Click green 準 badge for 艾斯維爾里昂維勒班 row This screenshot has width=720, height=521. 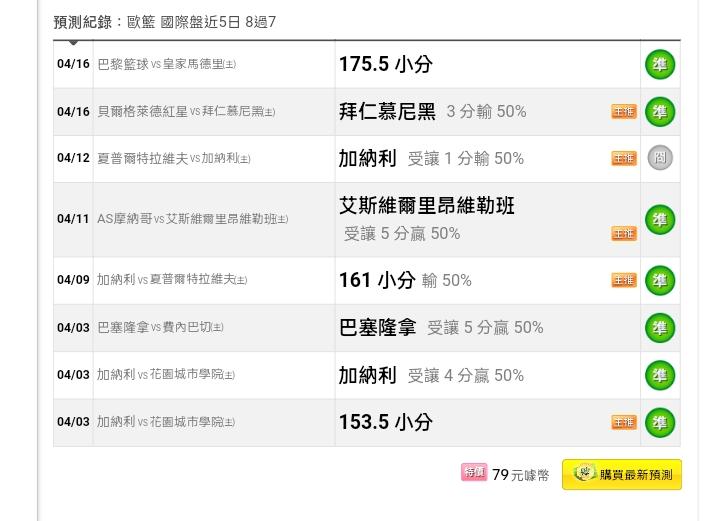[x=660, y=219]
